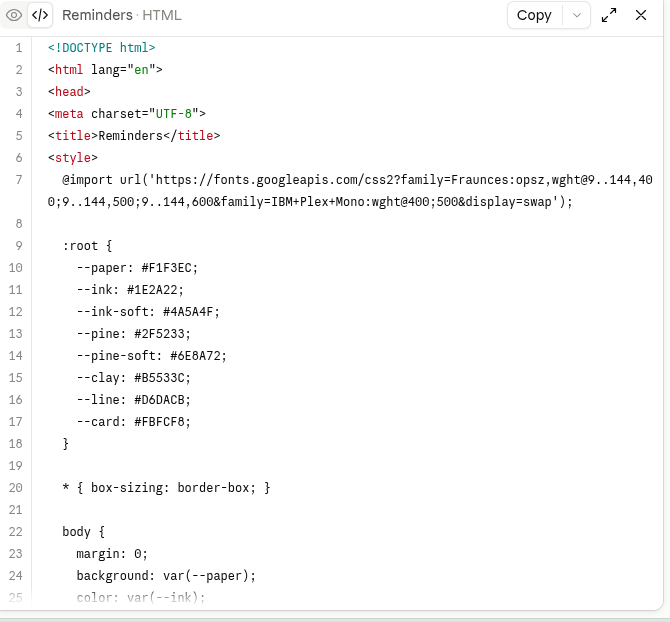Click line number 22 beside body
This screenshot has width=670, height=622.
pos(15,531)
